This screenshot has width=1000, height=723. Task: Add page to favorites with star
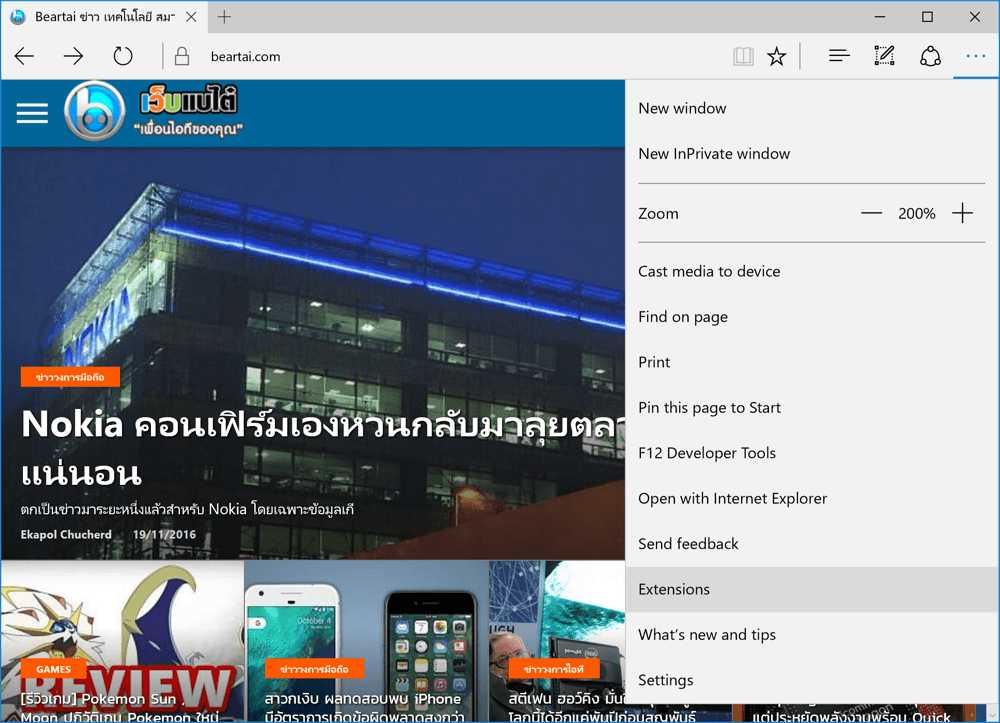776,57
